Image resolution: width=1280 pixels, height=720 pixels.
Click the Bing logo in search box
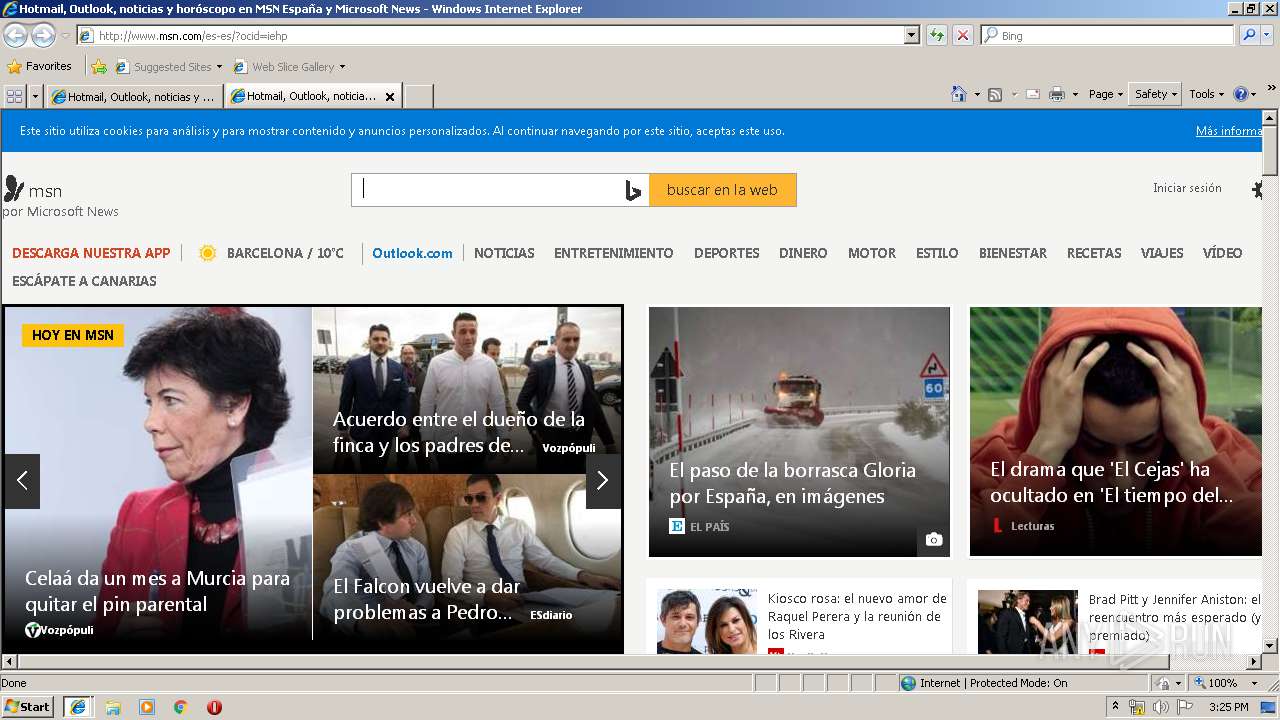tap(632, 190)
